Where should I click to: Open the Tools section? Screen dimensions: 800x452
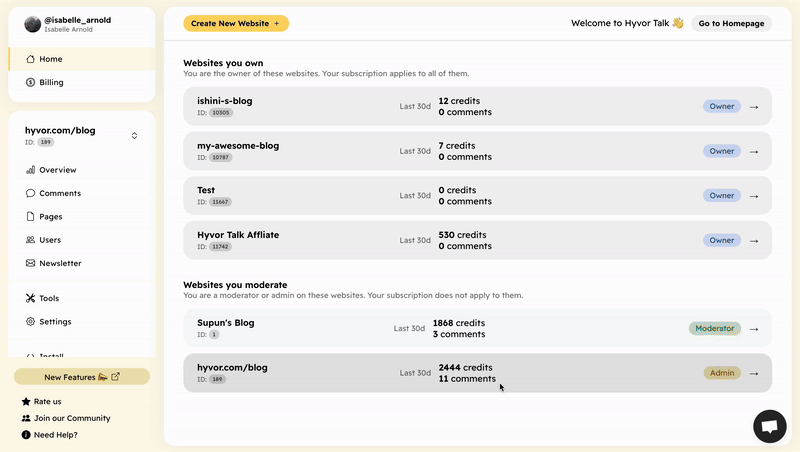pos(82,298)
